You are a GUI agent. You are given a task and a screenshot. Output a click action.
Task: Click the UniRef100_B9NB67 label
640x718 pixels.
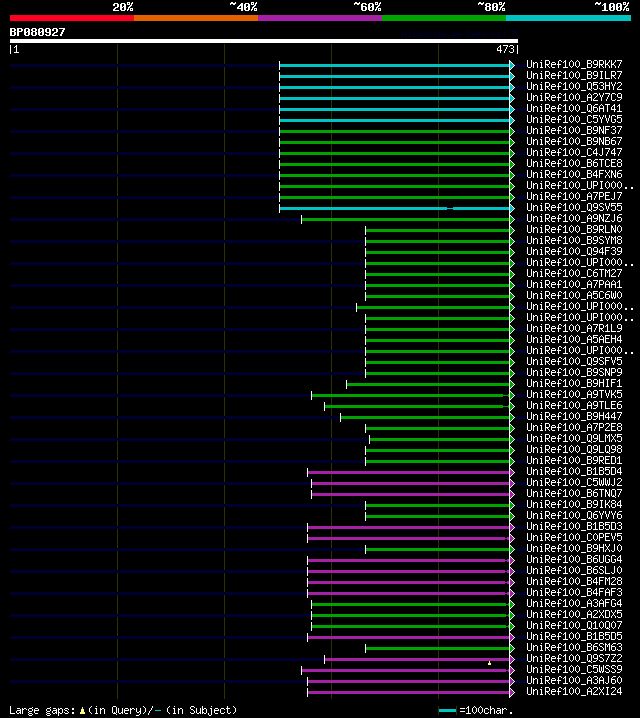coord(574,141)
